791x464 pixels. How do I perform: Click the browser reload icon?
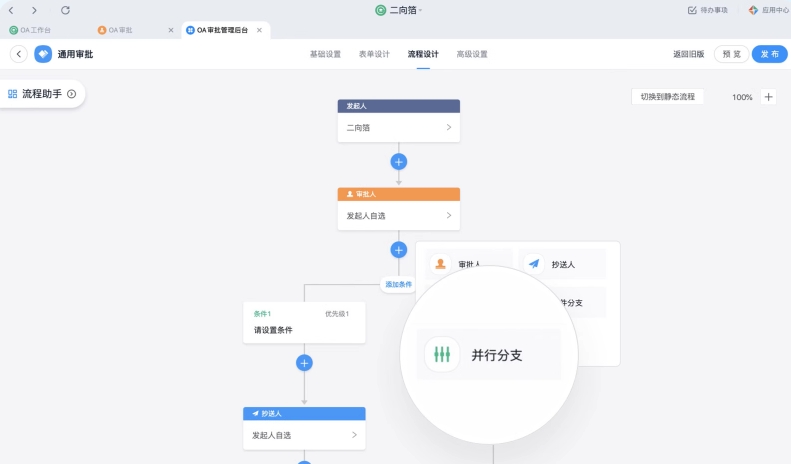click(x=65, y=10)
